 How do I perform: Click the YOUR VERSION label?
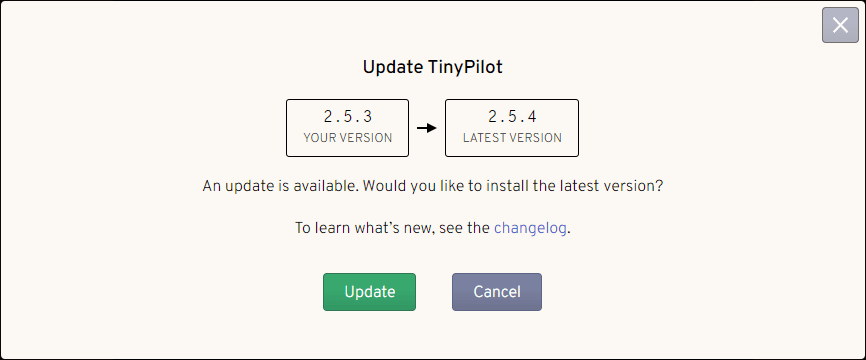pyautogui.click(x=347, y=138)
